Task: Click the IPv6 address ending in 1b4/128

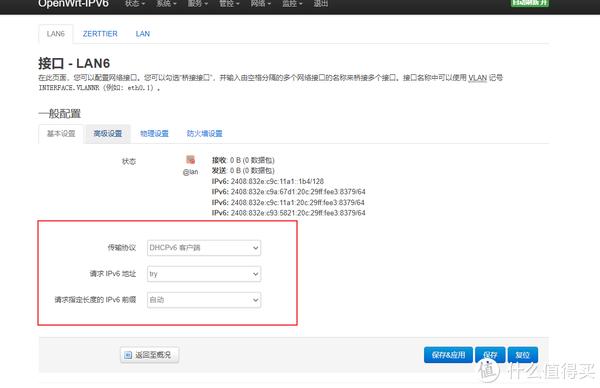Action: coord(277,181)
